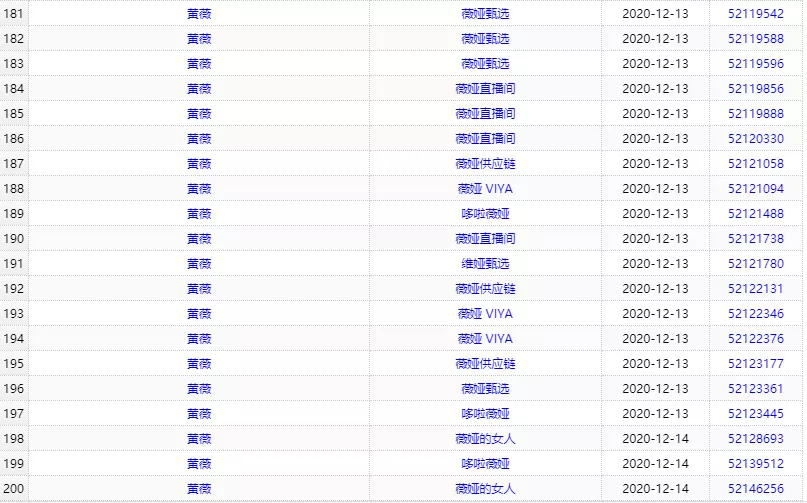Click 哆啦薇娅 trademark in row 189
The width and height of the screenshot is (807, 503).
[485, 214]
